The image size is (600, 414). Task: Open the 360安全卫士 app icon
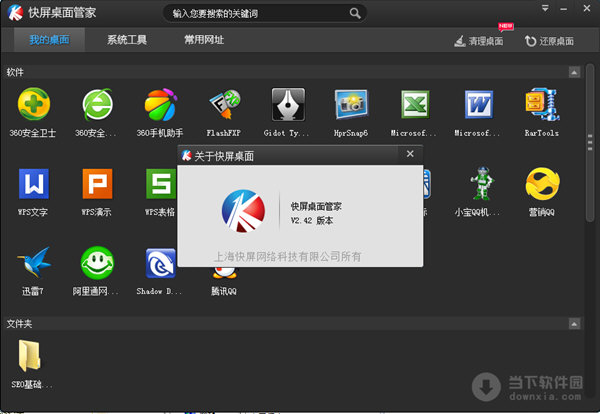33,104
